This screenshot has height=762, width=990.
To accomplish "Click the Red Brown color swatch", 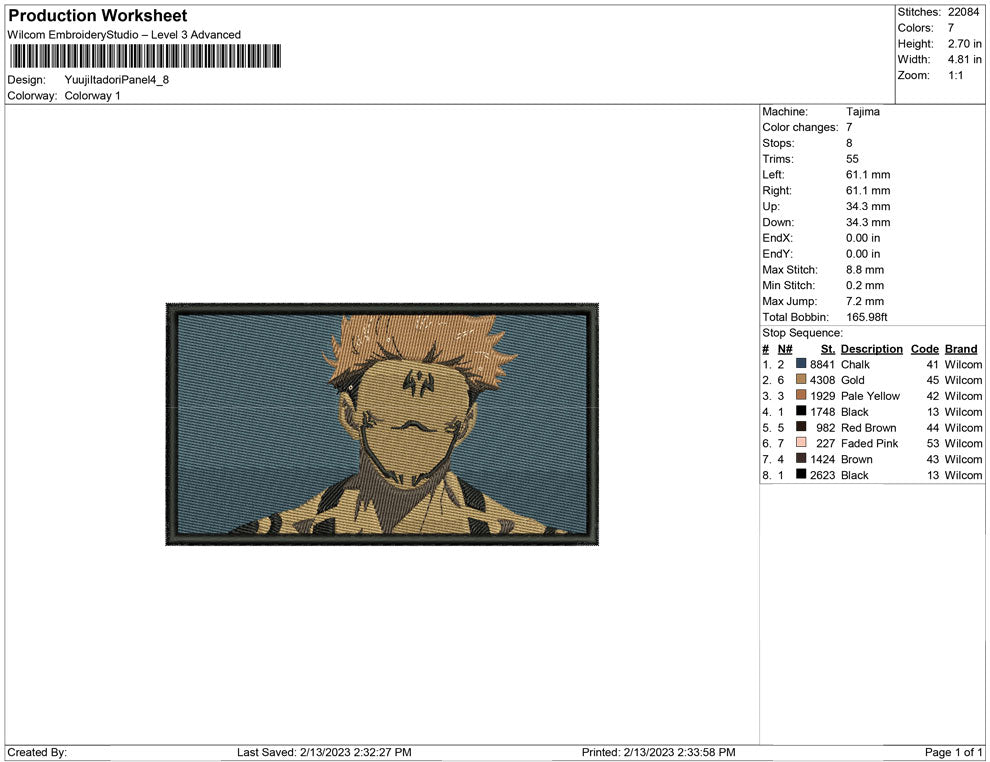I will [801, 427].
